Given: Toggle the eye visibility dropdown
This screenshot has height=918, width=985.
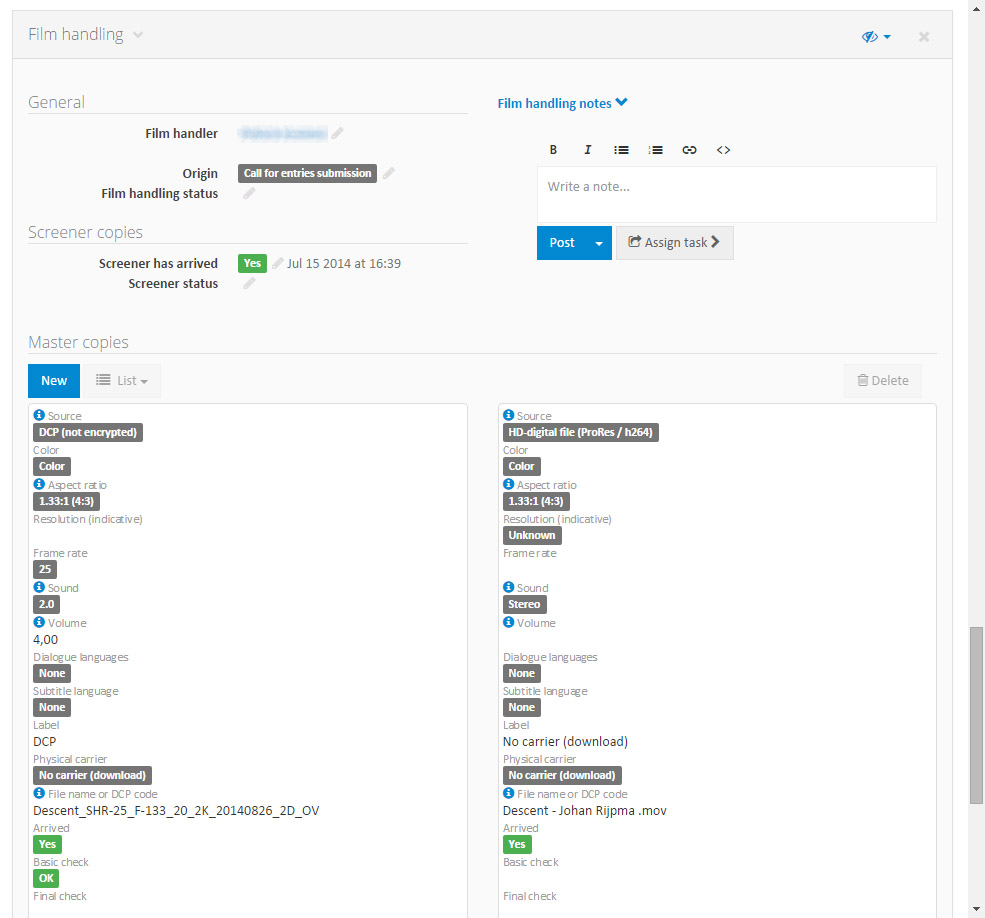Looking at the screenshot, I should 876,36.
